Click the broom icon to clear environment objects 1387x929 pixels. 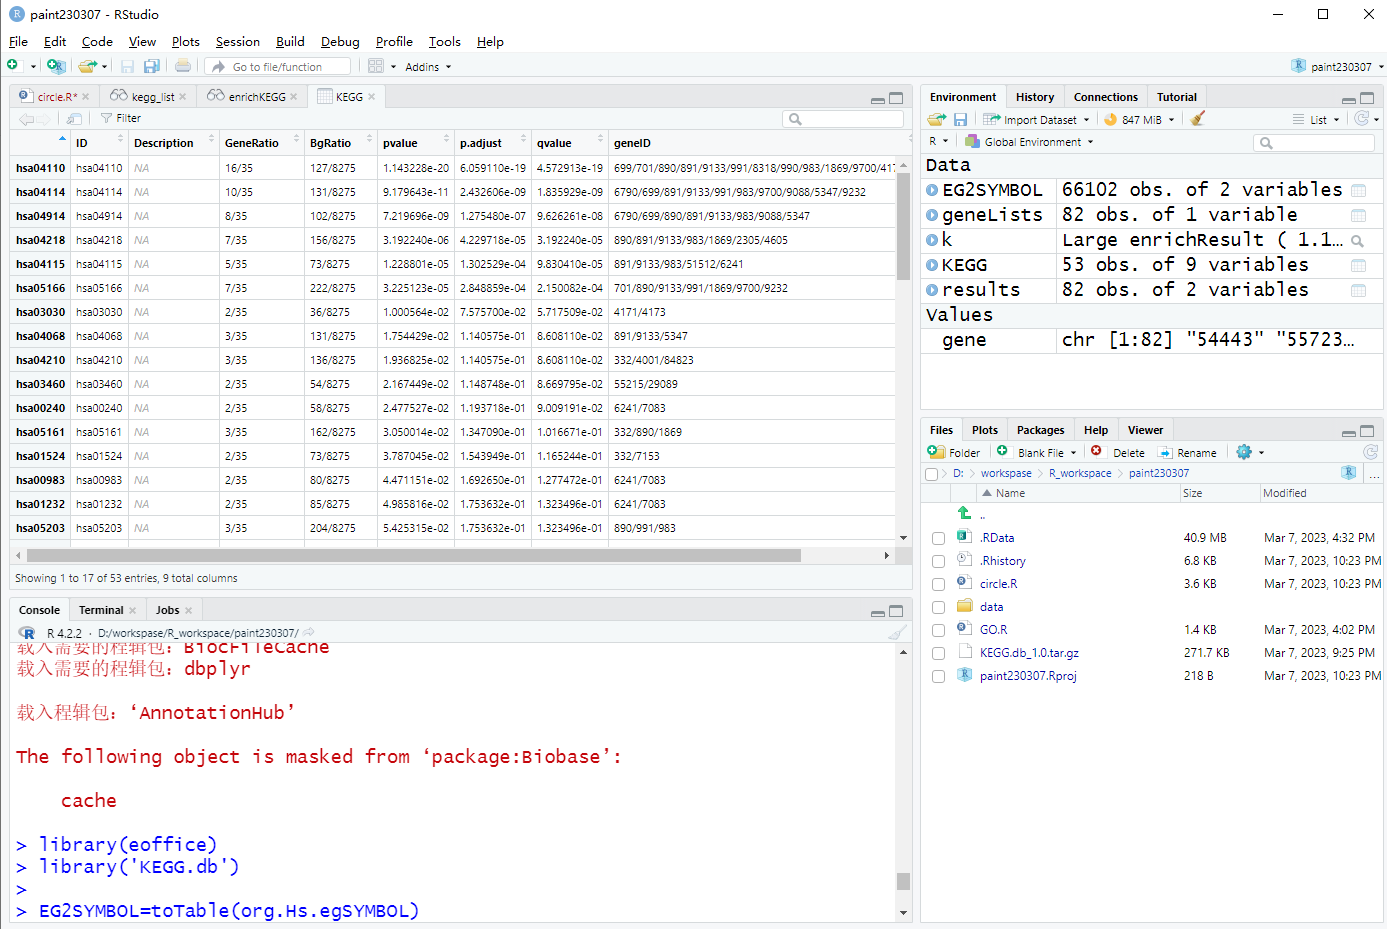click(x=1198, y=119)
